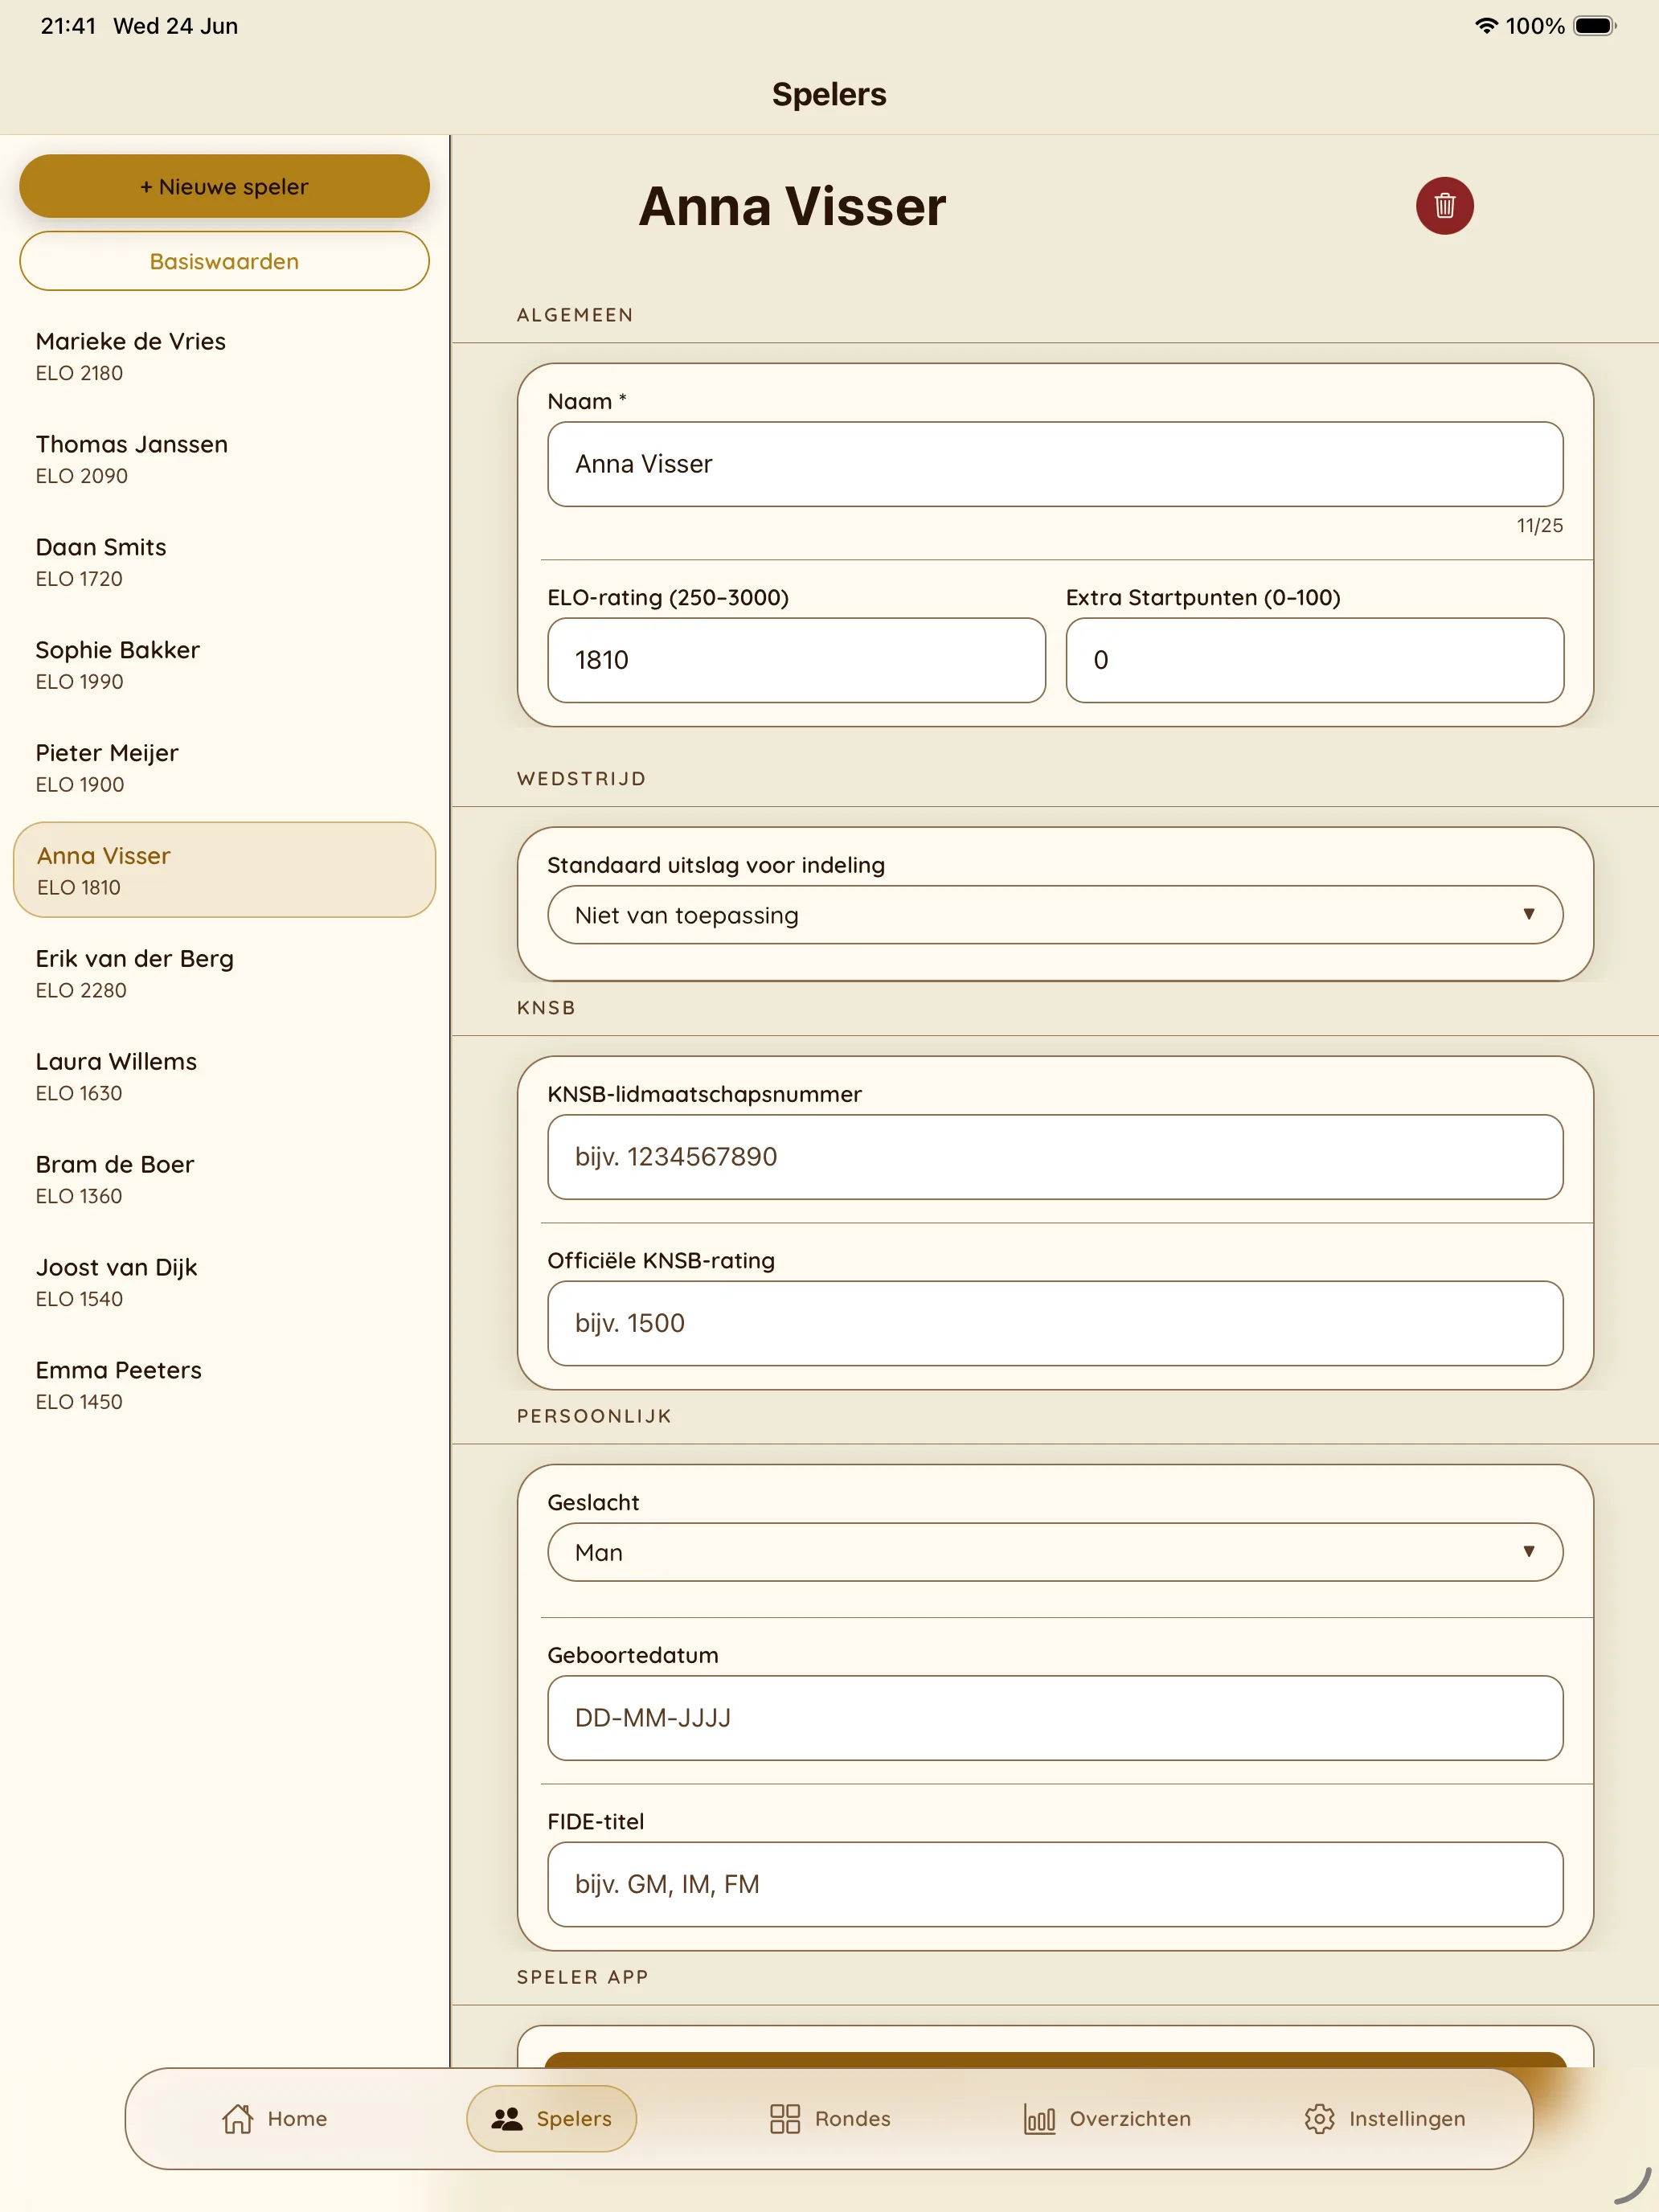Viewport: 1659px width, 2212px height.
Task: Switch to the Rondes tab label
Action: pos(852,2118)
